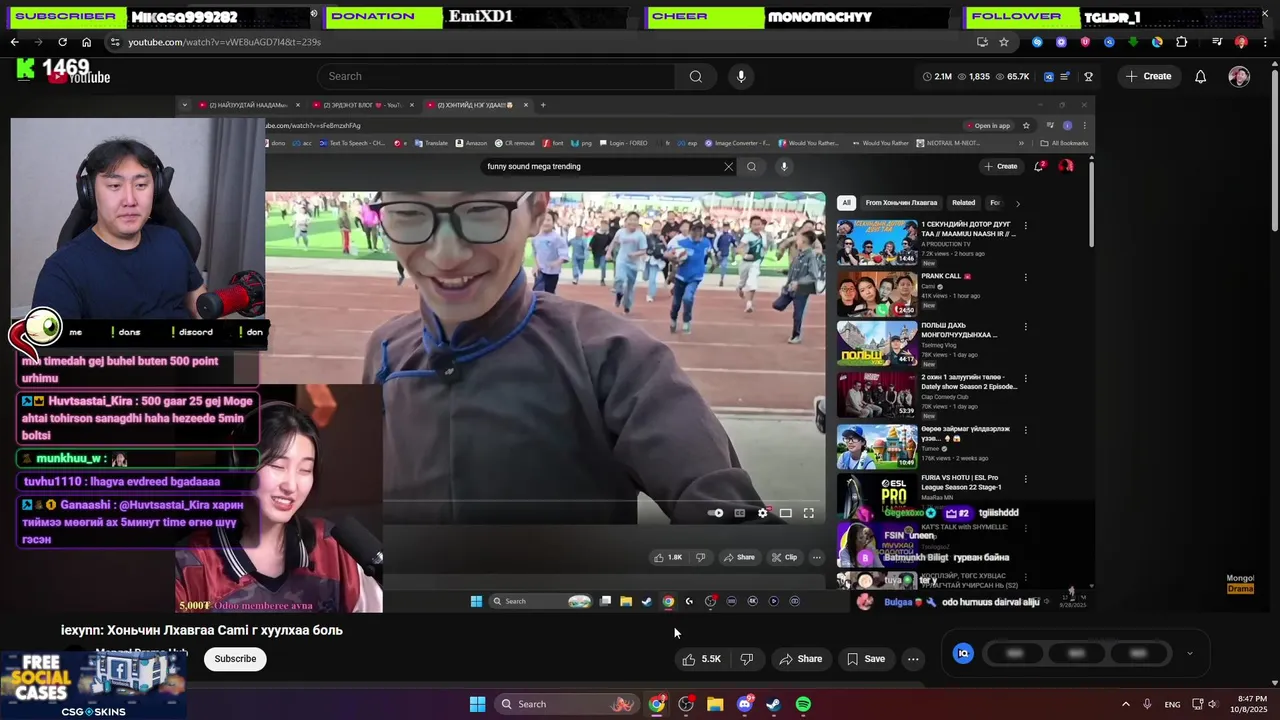The image size is (1280, 720).
Task: Open YouTube notifications bell
Action: [1200, 76]
